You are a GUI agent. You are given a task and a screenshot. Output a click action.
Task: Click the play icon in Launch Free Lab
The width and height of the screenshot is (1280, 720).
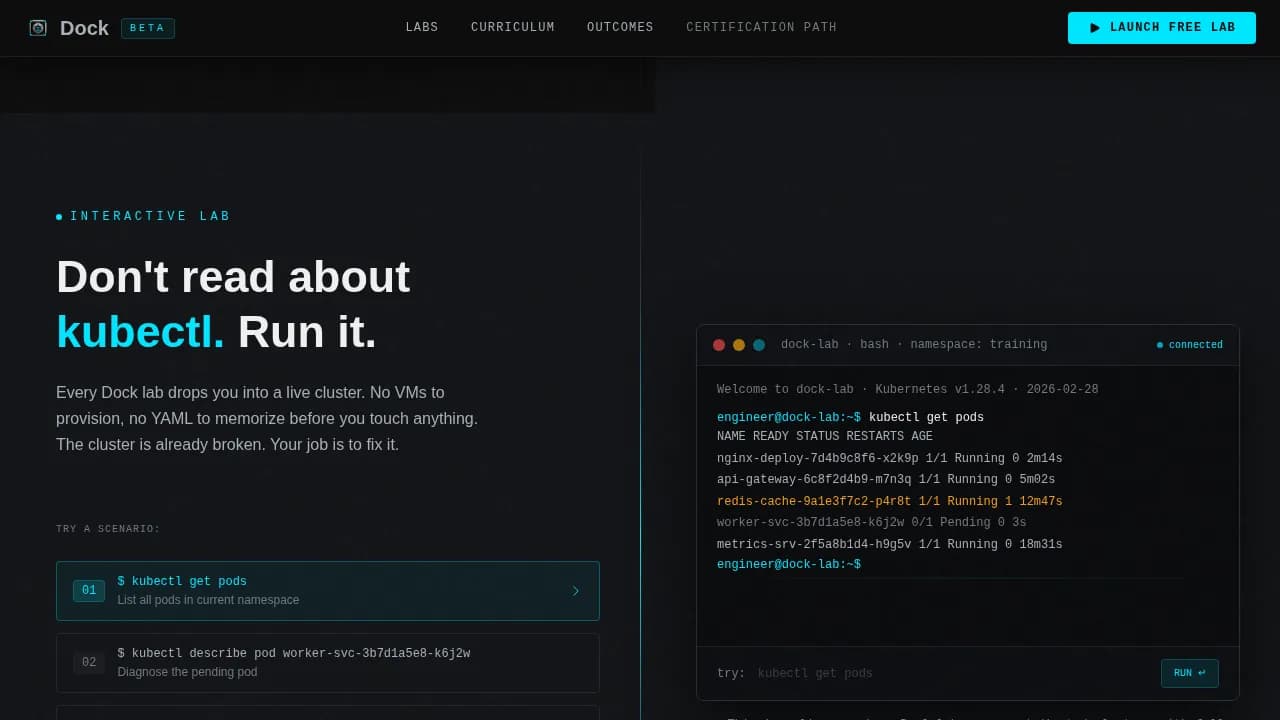(1095, 28)
